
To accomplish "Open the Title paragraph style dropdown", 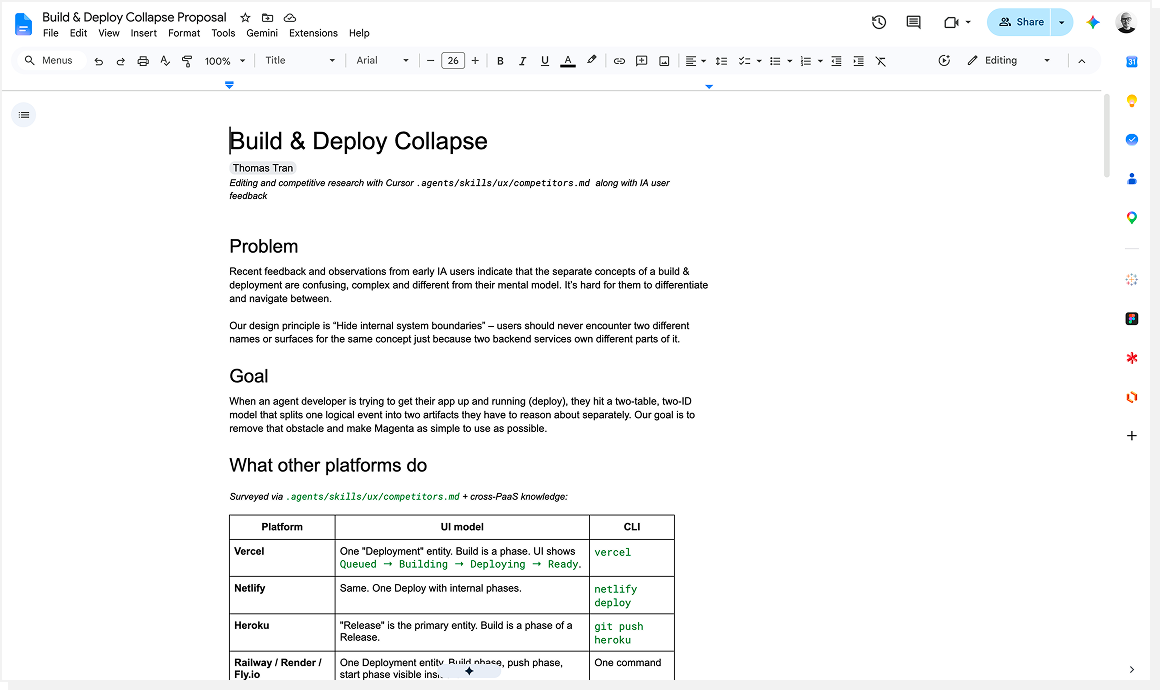I will (300, 61).
